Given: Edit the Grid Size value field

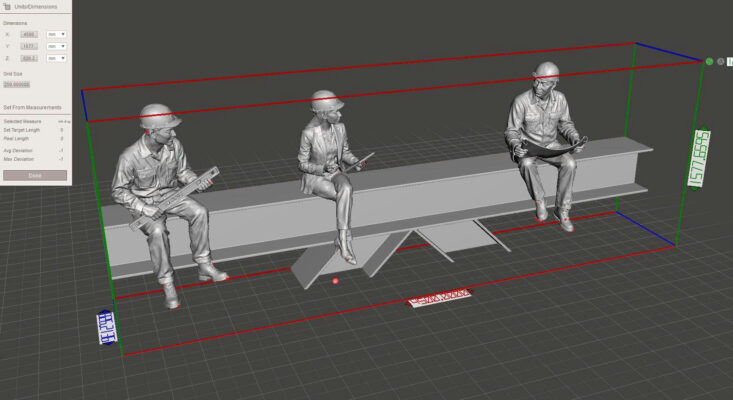Looking at the screenshot, I should (17, 85).
